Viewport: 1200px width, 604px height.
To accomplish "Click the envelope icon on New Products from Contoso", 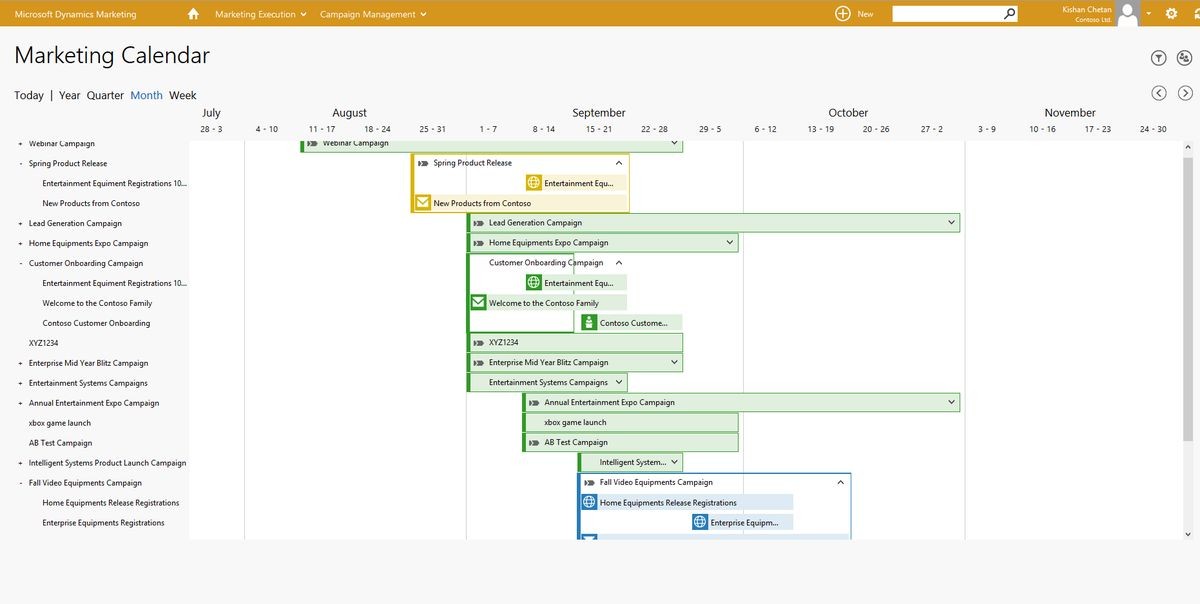I will pos(423,202).
